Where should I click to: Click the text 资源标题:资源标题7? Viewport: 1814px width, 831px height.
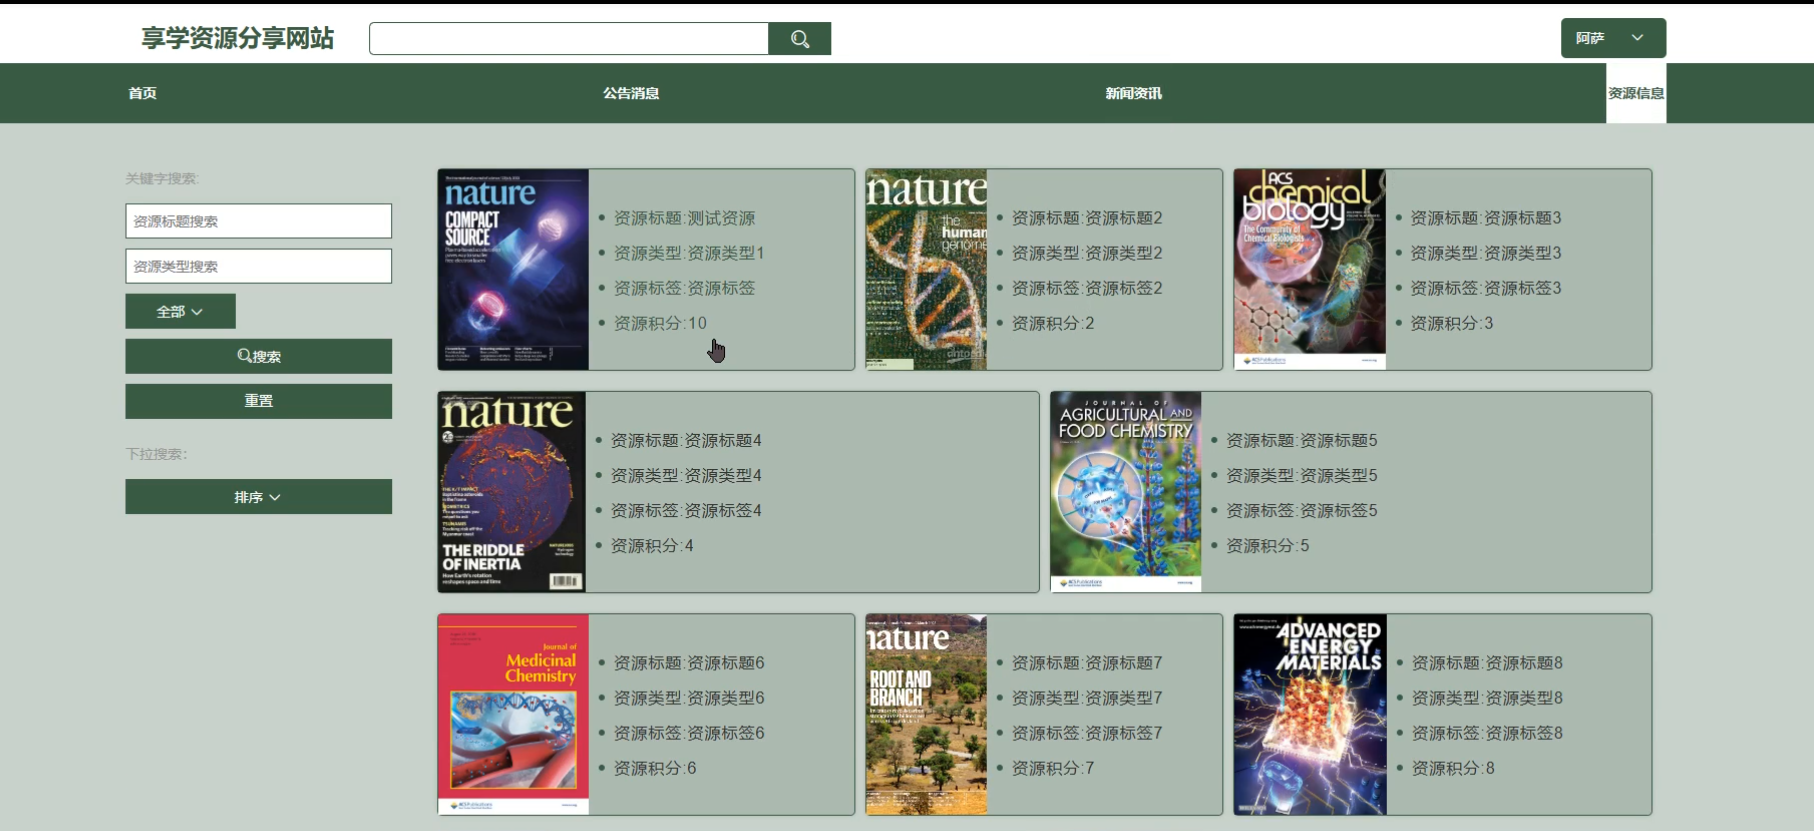1087,663
